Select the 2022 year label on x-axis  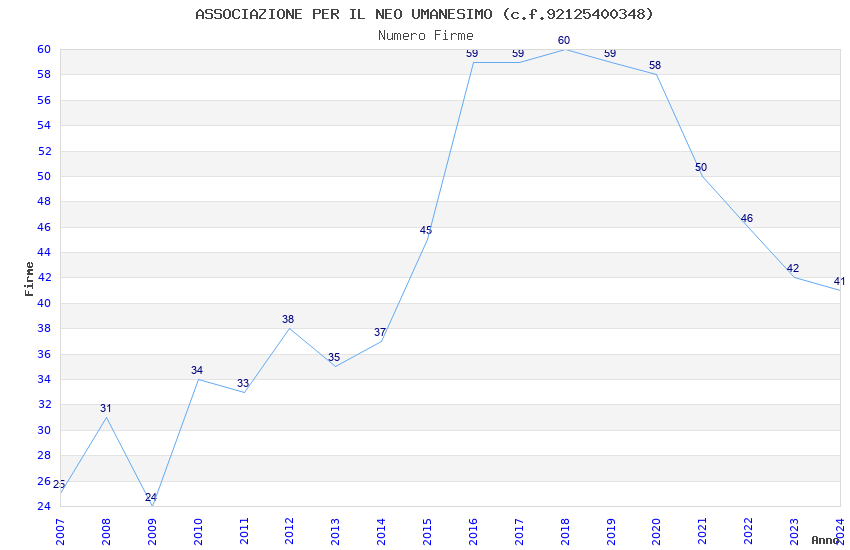pos(748,532)
